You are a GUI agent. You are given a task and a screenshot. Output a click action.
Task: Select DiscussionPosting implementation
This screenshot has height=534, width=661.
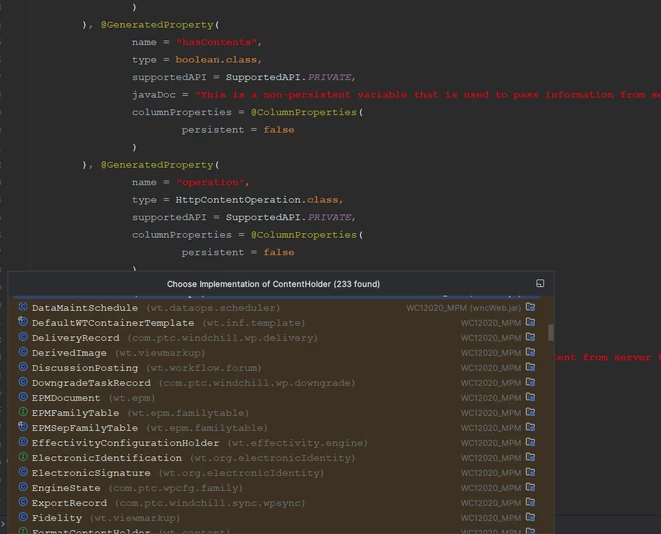tap(277, 368)
